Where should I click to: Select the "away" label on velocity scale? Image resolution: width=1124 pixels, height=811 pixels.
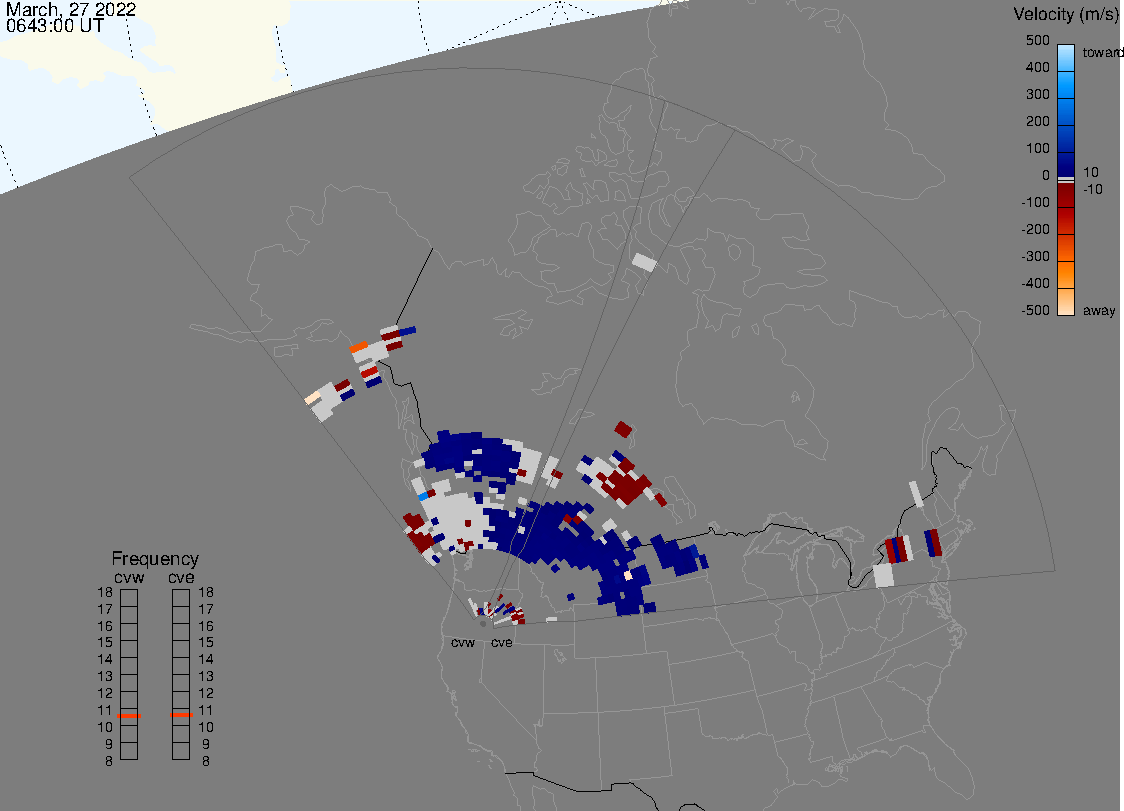click(1099, 311)
